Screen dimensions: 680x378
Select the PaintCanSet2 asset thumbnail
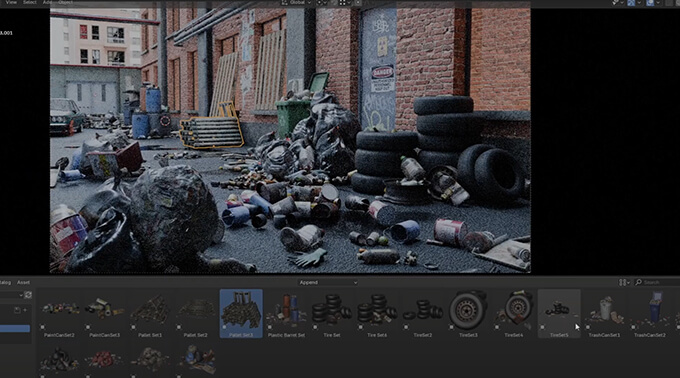click(59, 314)
